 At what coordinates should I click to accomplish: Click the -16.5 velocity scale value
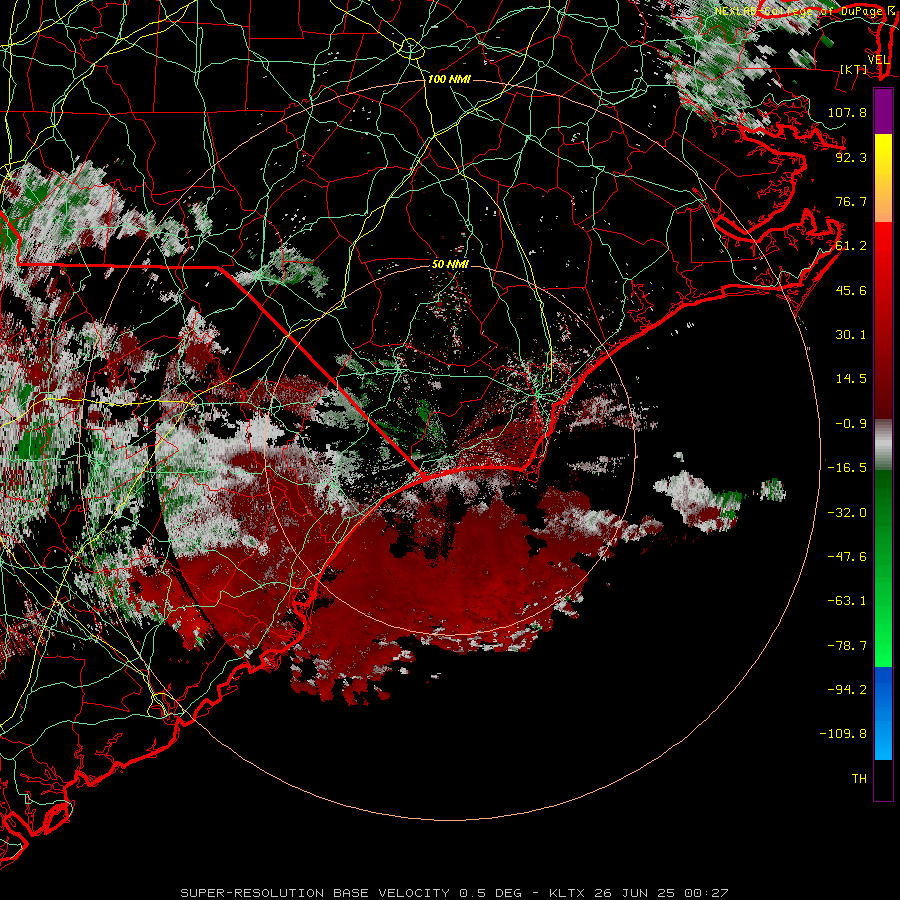(x=847, y=468)
